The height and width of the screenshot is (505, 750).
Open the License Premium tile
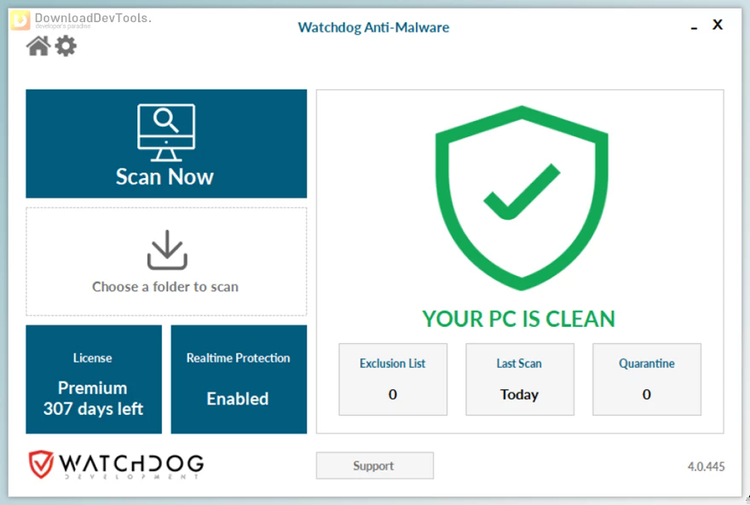click(94, 379)
